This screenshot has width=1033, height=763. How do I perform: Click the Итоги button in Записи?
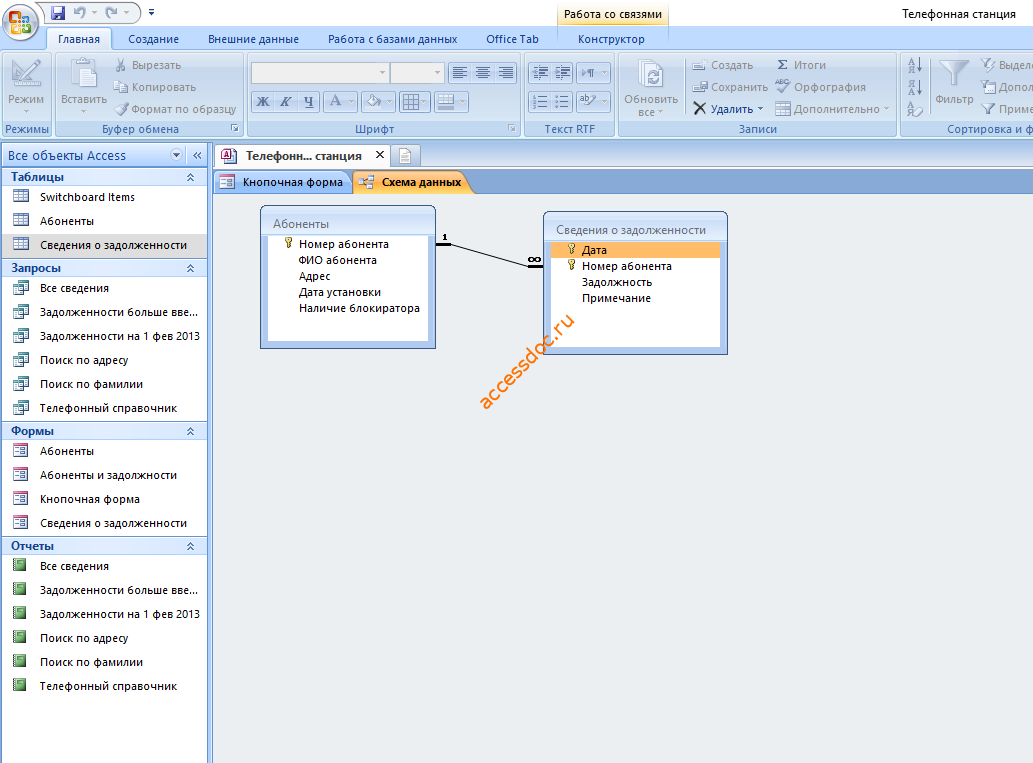801,65
